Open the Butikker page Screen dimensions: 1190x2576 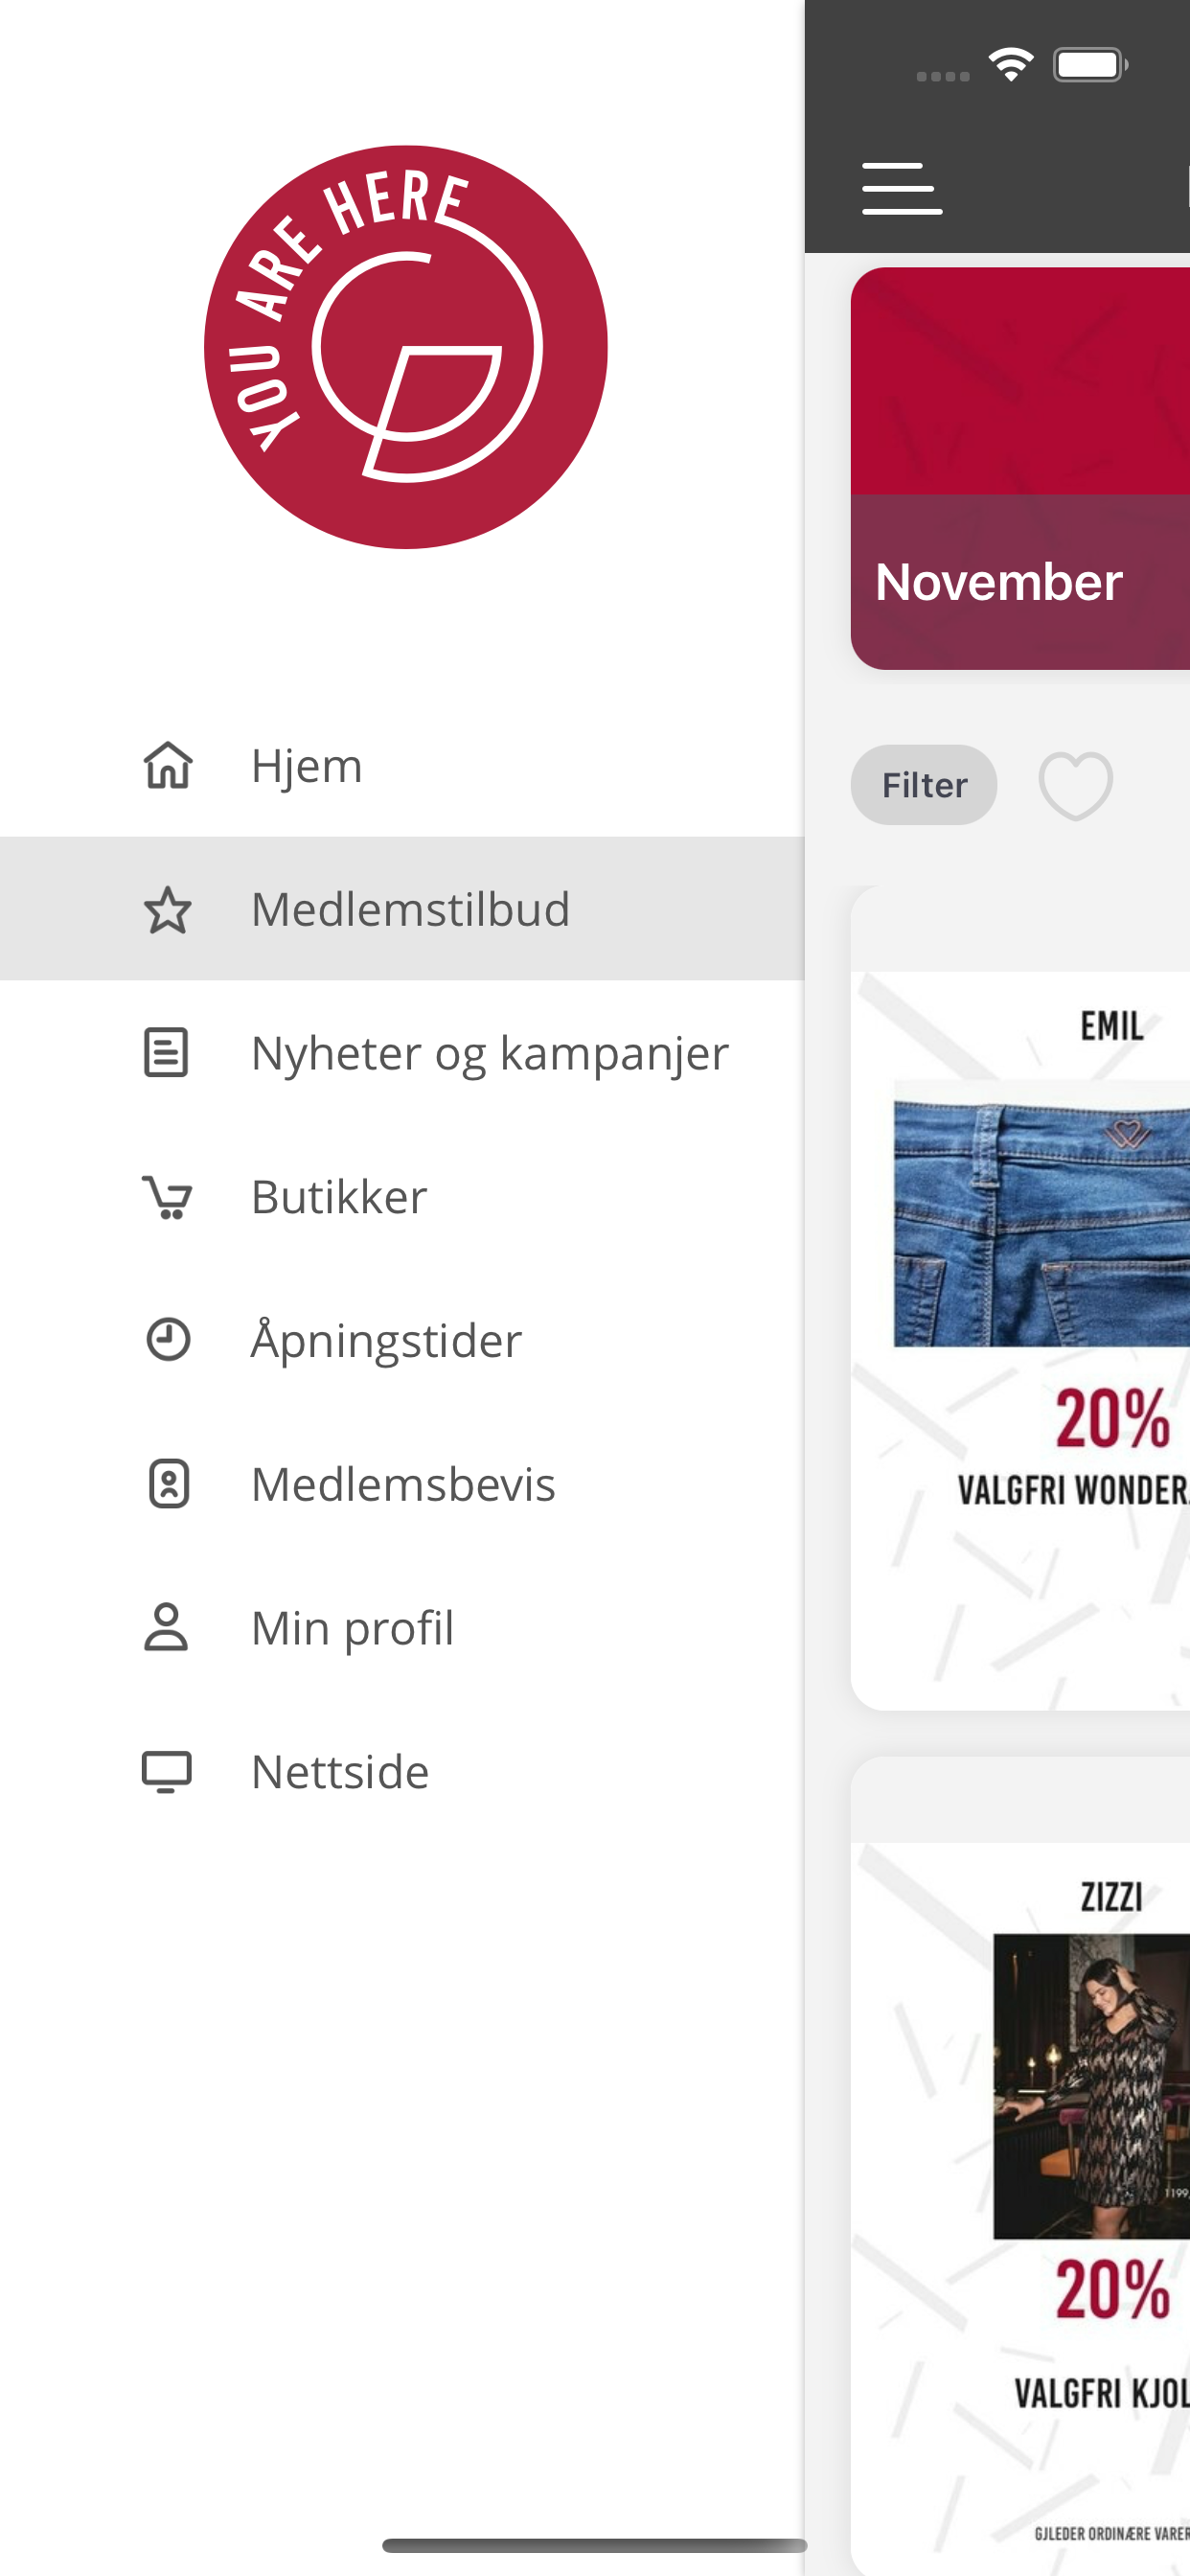click(339, 1197)
